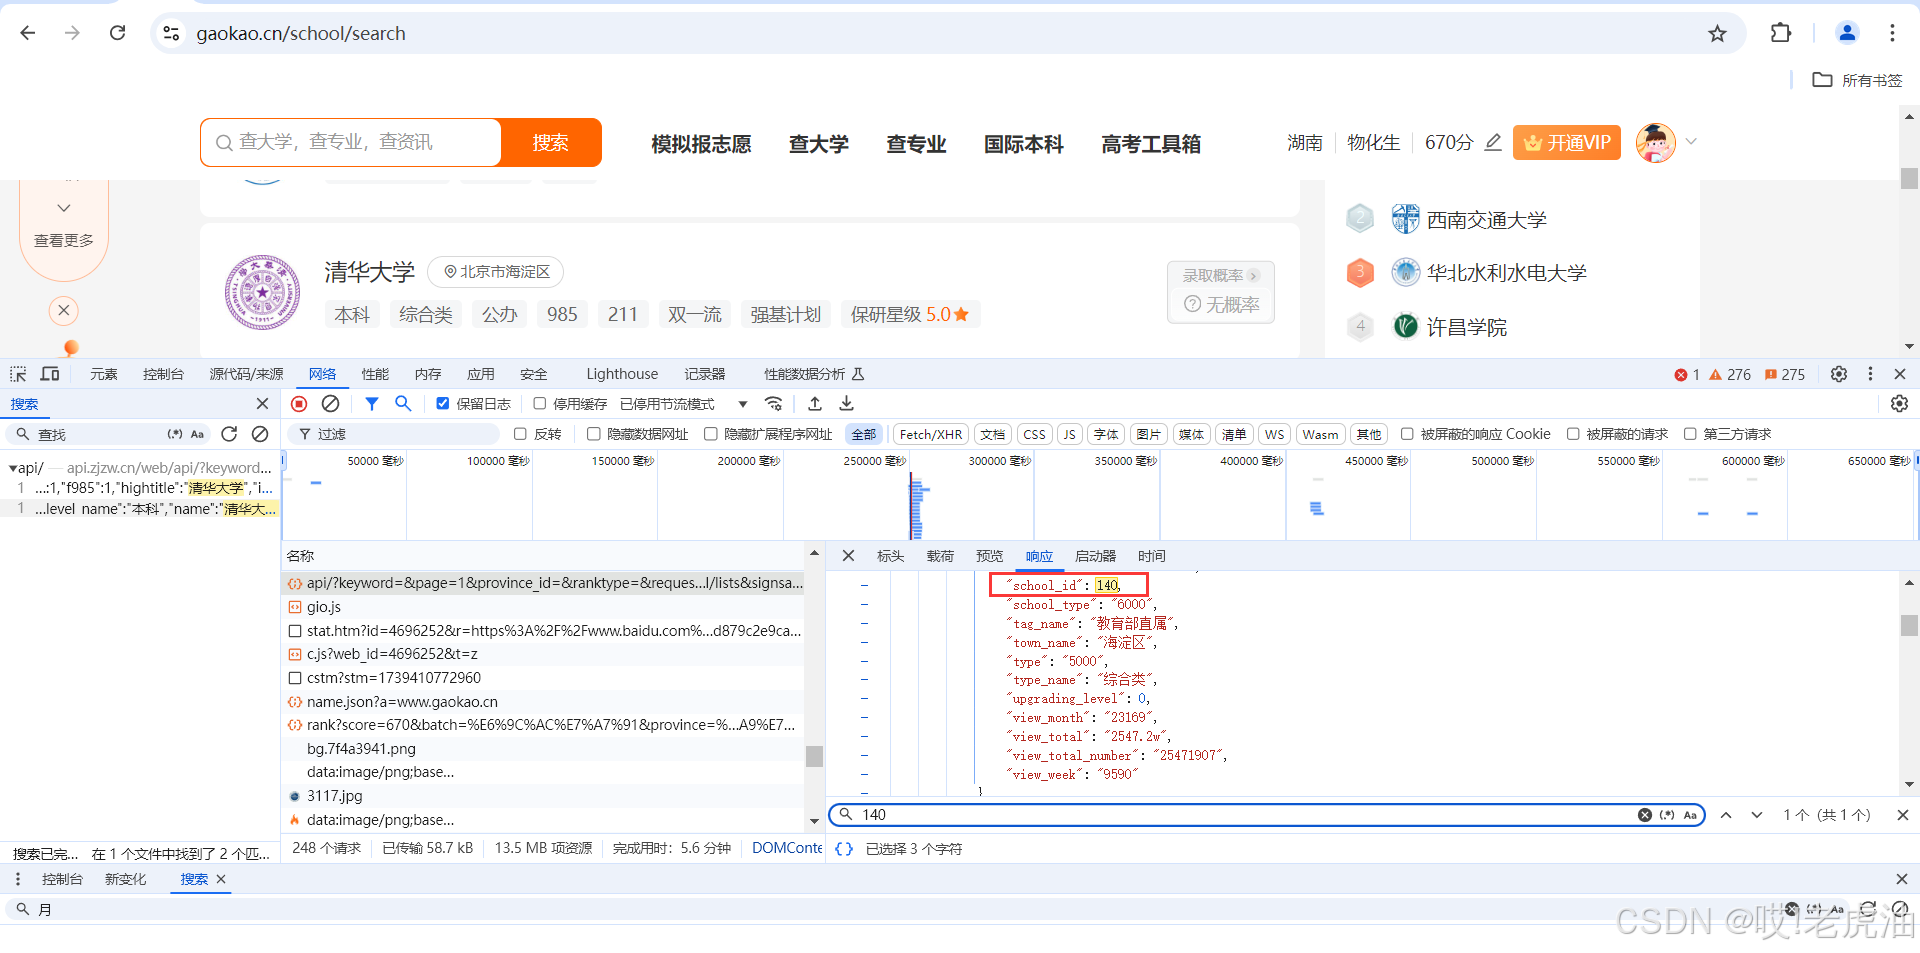This screenshot has height=953, width=1920.
Task: Jump to previous match in response search
Action: click(1726, 815)
